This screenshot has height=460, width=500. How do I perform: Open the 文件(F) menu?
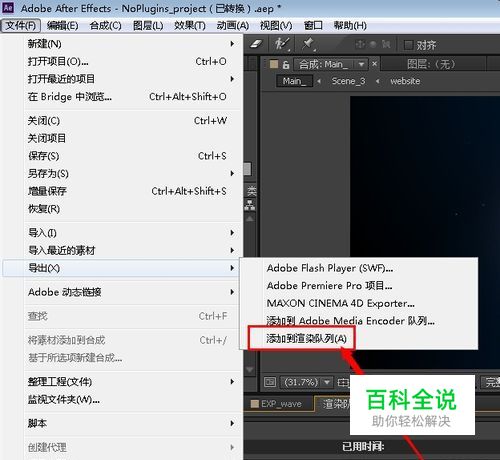tap(21, 25)
